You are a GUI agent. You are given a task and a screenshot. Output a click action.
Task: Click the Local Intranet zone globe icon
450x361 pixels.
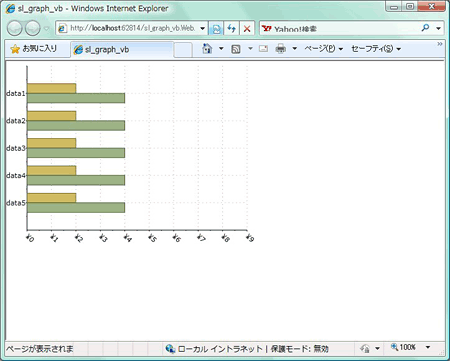pyautogui.click(x=170, y=349)
